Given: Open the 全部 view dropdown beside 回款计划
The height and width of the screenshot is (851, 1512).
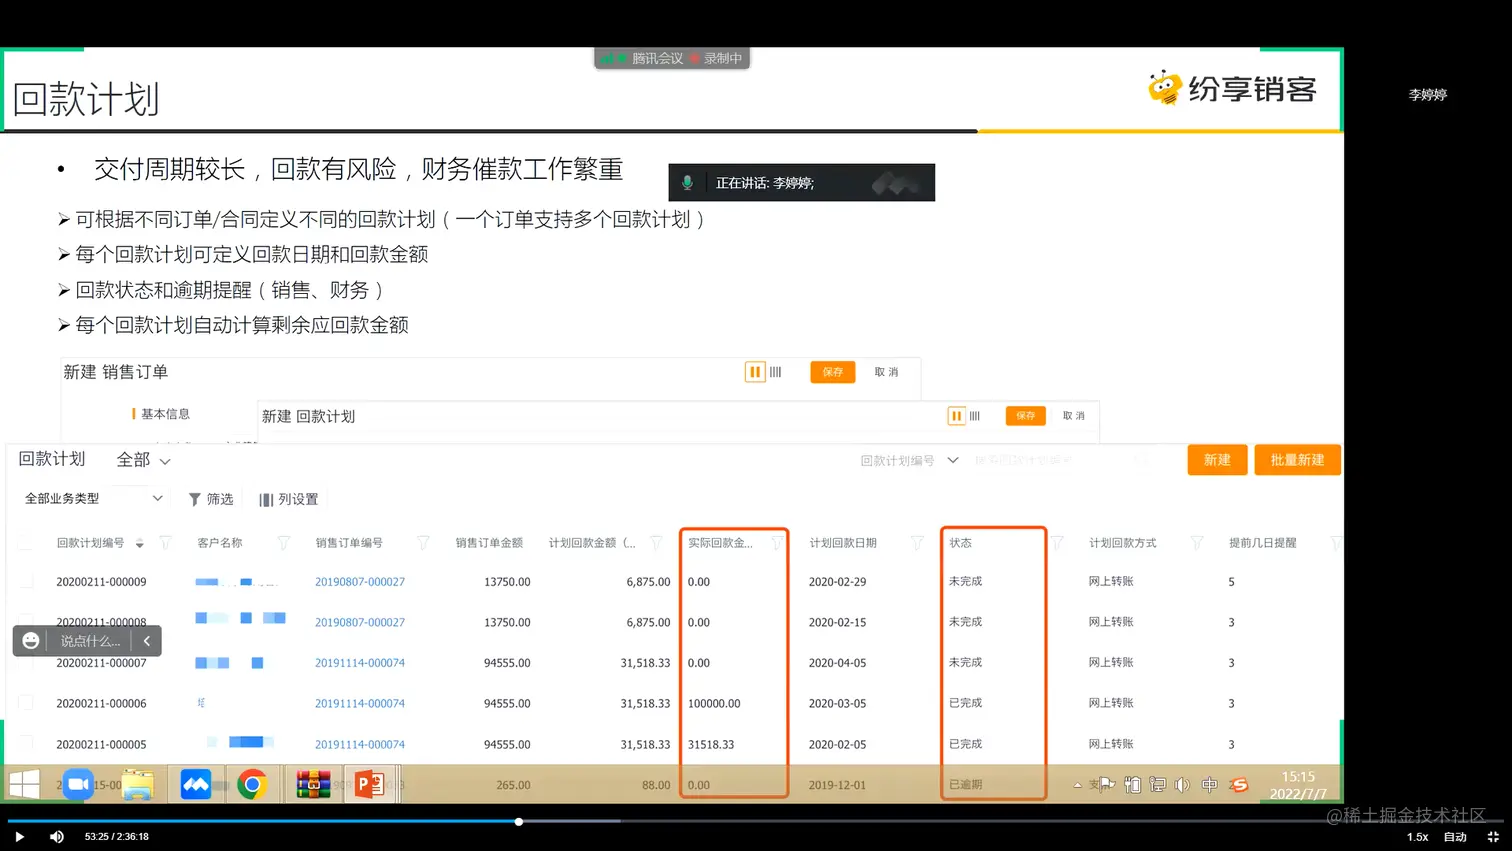Looking at the screenshot, I should (x=143, y=460).
